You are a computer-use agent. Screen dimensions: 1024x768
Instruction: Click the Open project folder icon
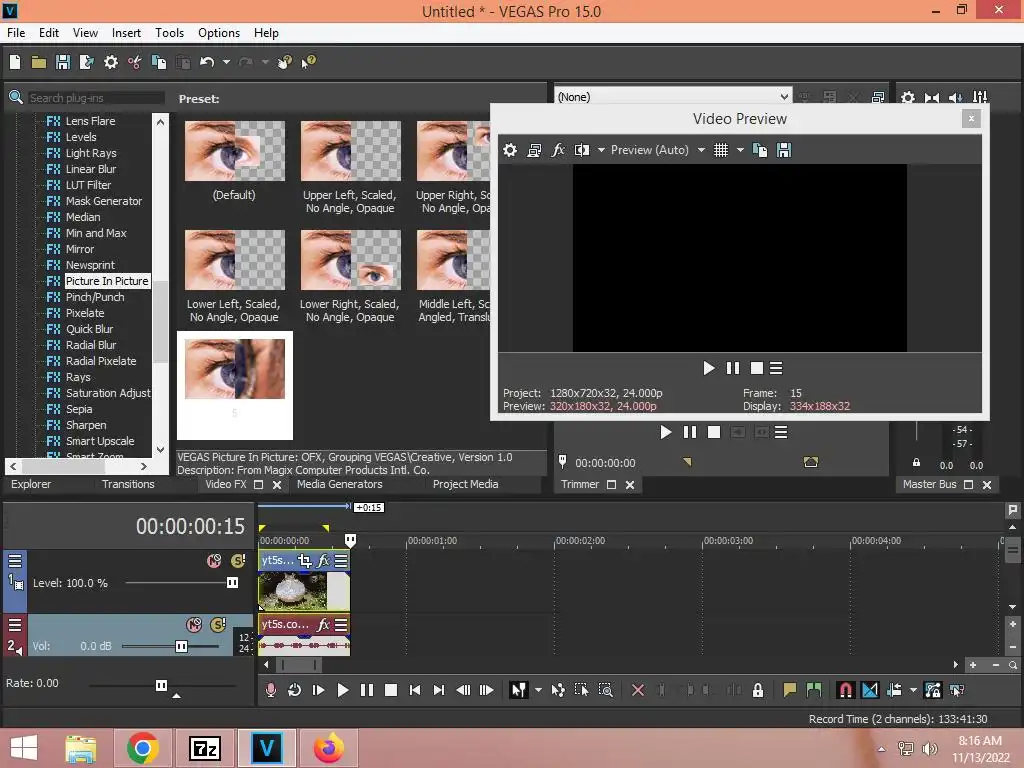pyautogui.click(x=39, y=62)
